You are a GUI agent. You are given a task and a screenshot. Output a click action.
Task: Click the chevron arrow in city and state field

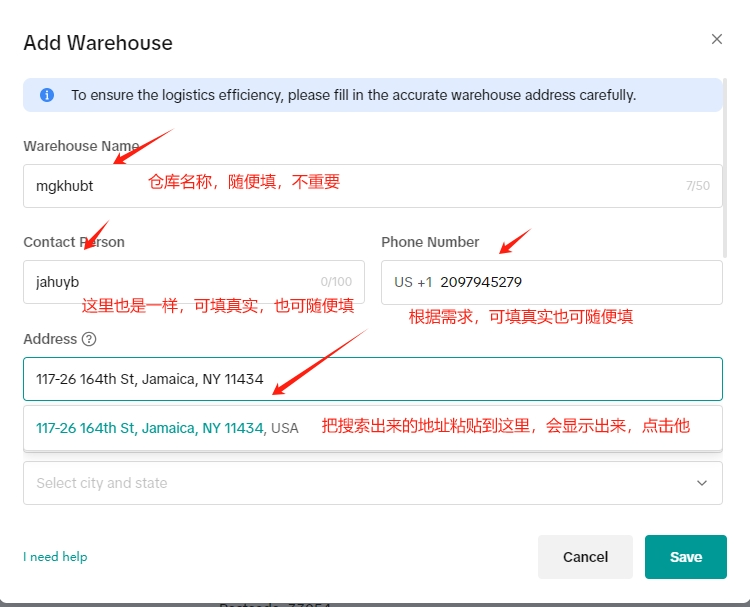701,483
